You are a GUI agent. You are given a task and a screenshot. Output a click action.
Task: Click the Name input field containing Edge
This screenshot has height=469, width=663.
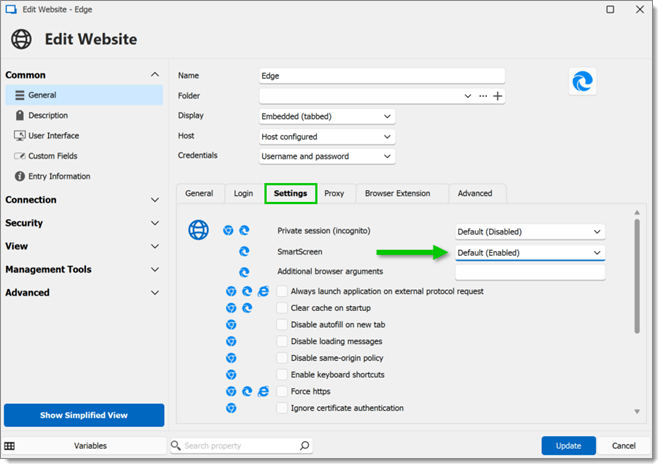[x=382, y=76]
